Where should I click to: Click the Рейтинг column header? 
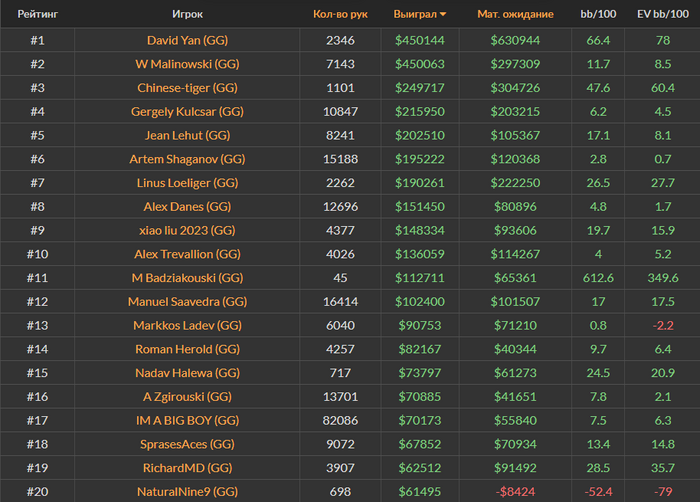point(37,15)
